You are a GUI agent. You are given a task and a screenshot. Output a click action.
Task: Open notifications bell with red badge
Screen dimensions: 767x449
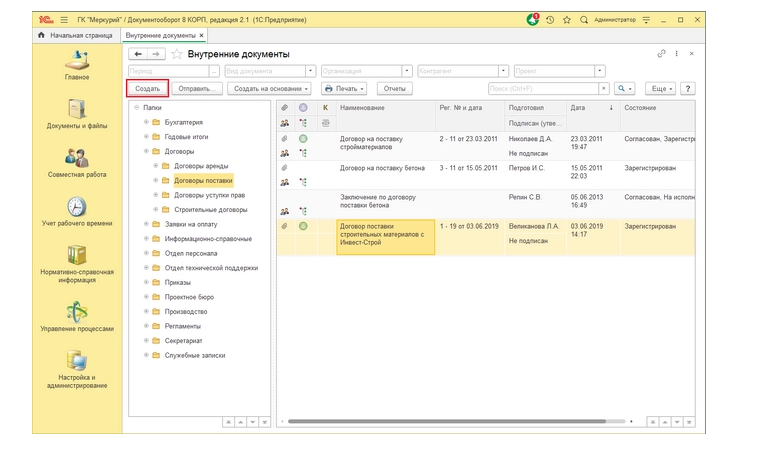click(x=533, y=20)
